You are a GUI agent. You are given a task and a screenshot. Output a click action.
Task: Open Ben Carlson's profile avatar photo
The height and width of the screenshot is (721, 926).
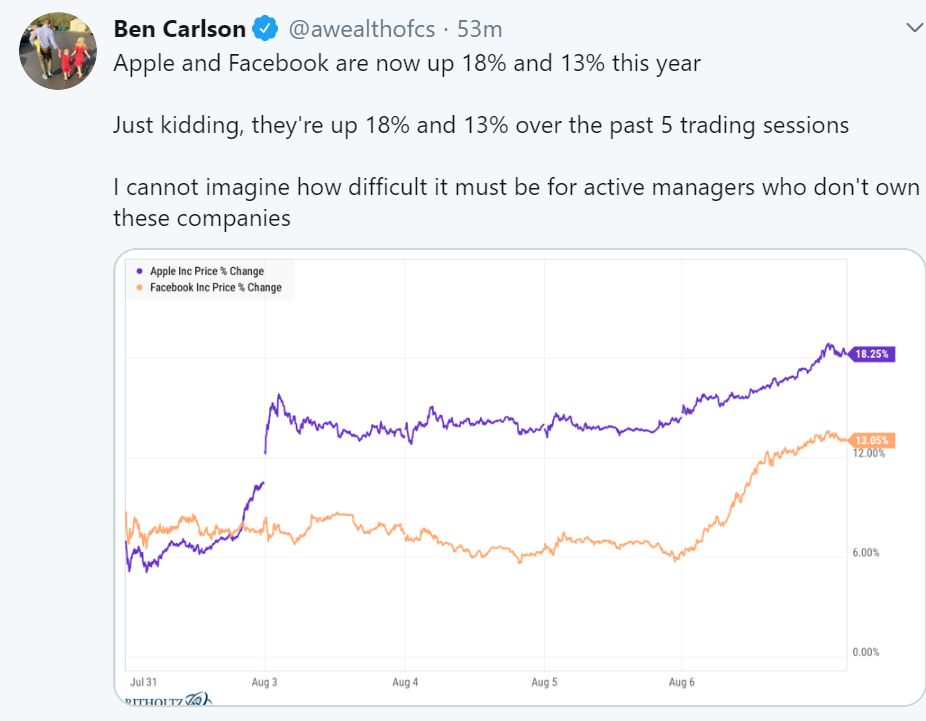[x=59, y=49]
